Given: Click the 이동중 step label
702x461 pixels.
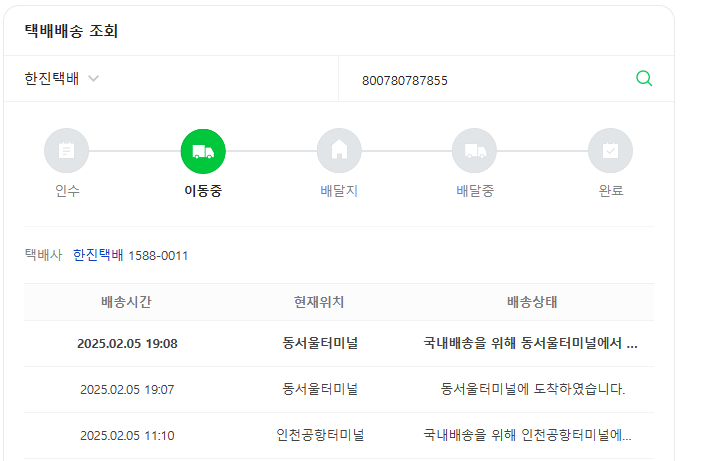Looking at the screenshot, I should pos(203,191).
